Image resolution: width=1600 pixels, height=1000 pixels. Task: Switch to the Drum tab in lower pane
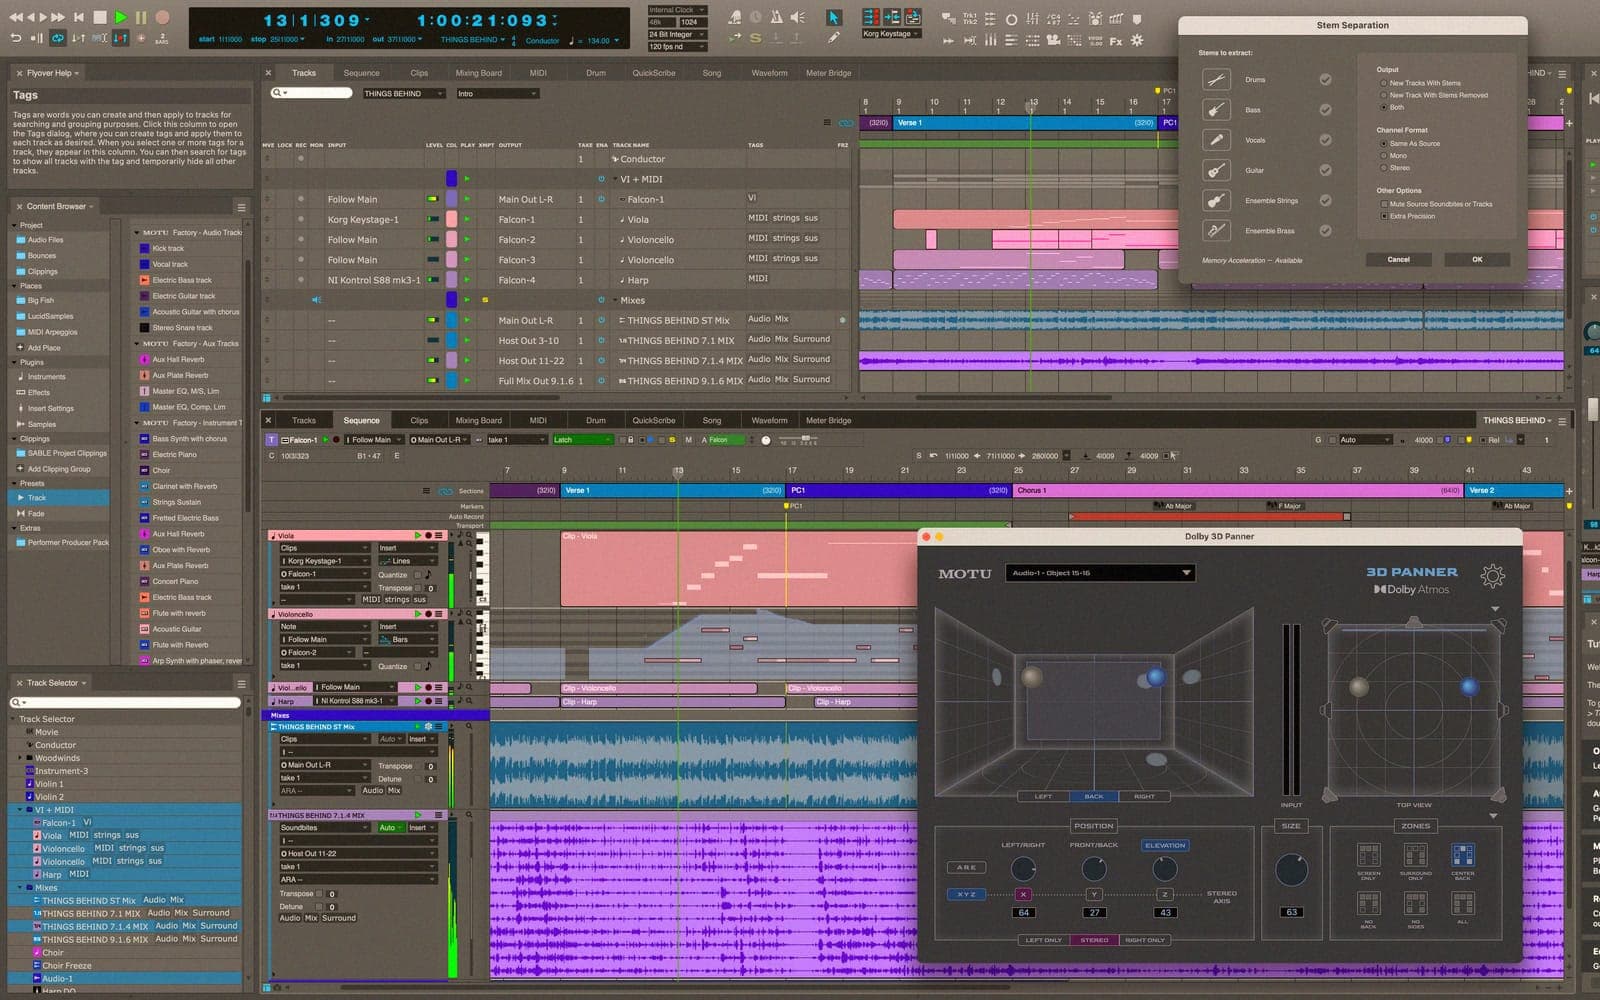point(595,420)
